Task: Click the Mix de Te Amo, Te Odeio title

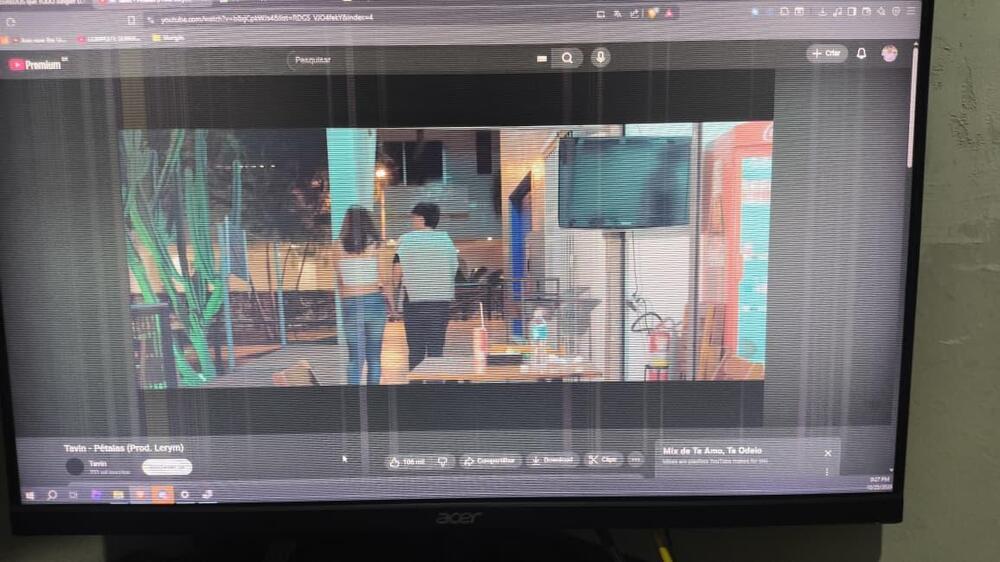Action: (x=712, y=450)
